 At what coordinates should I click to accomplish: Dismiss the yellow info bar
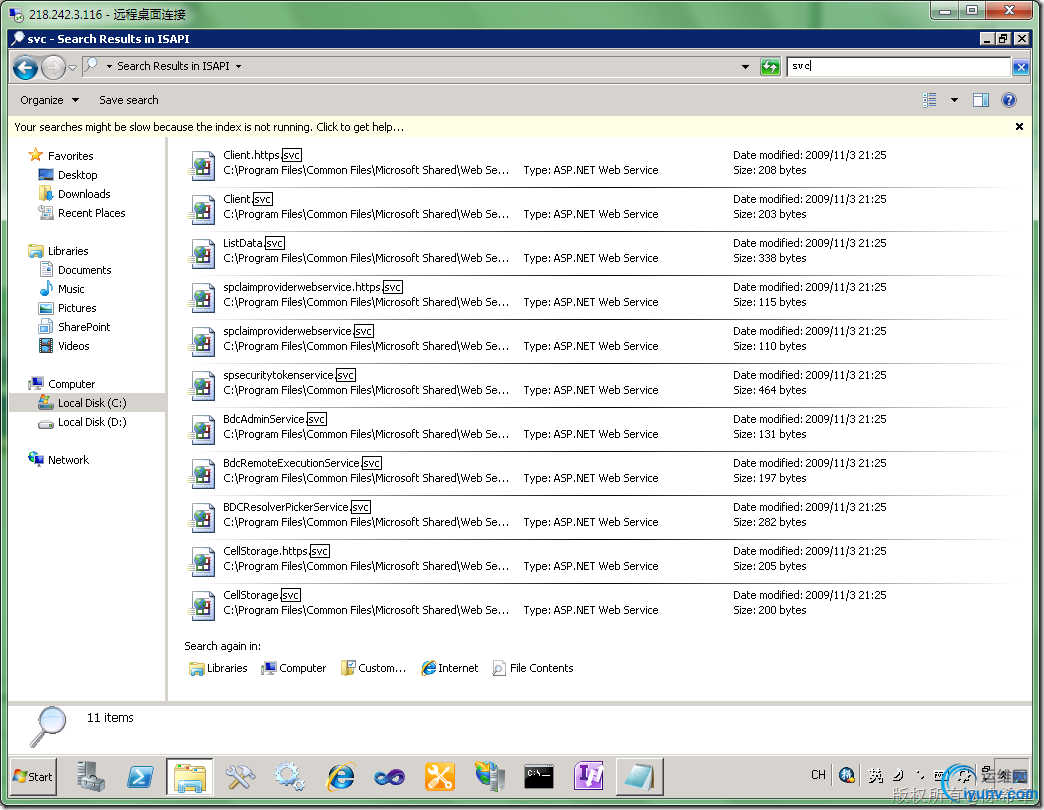point(1019,126)
